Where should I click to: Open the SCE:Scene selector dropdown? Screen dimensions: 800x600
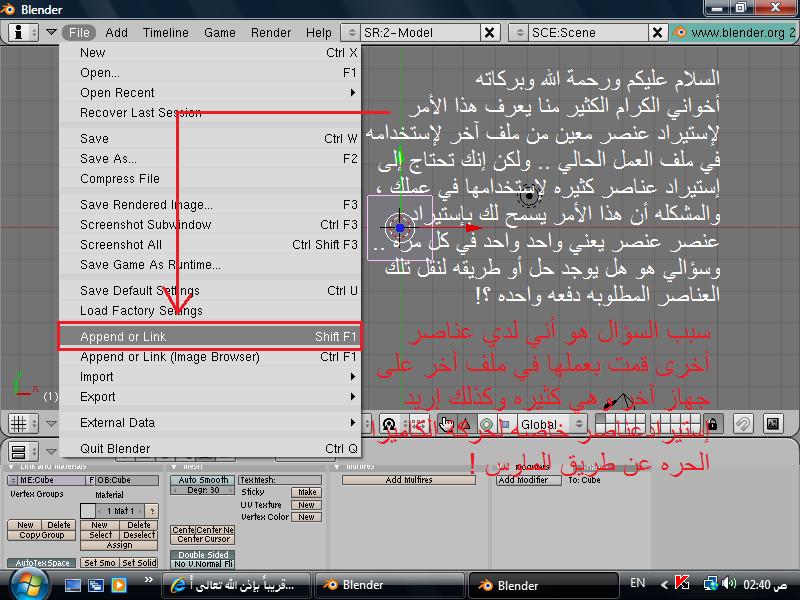click(x=519, y=33)
